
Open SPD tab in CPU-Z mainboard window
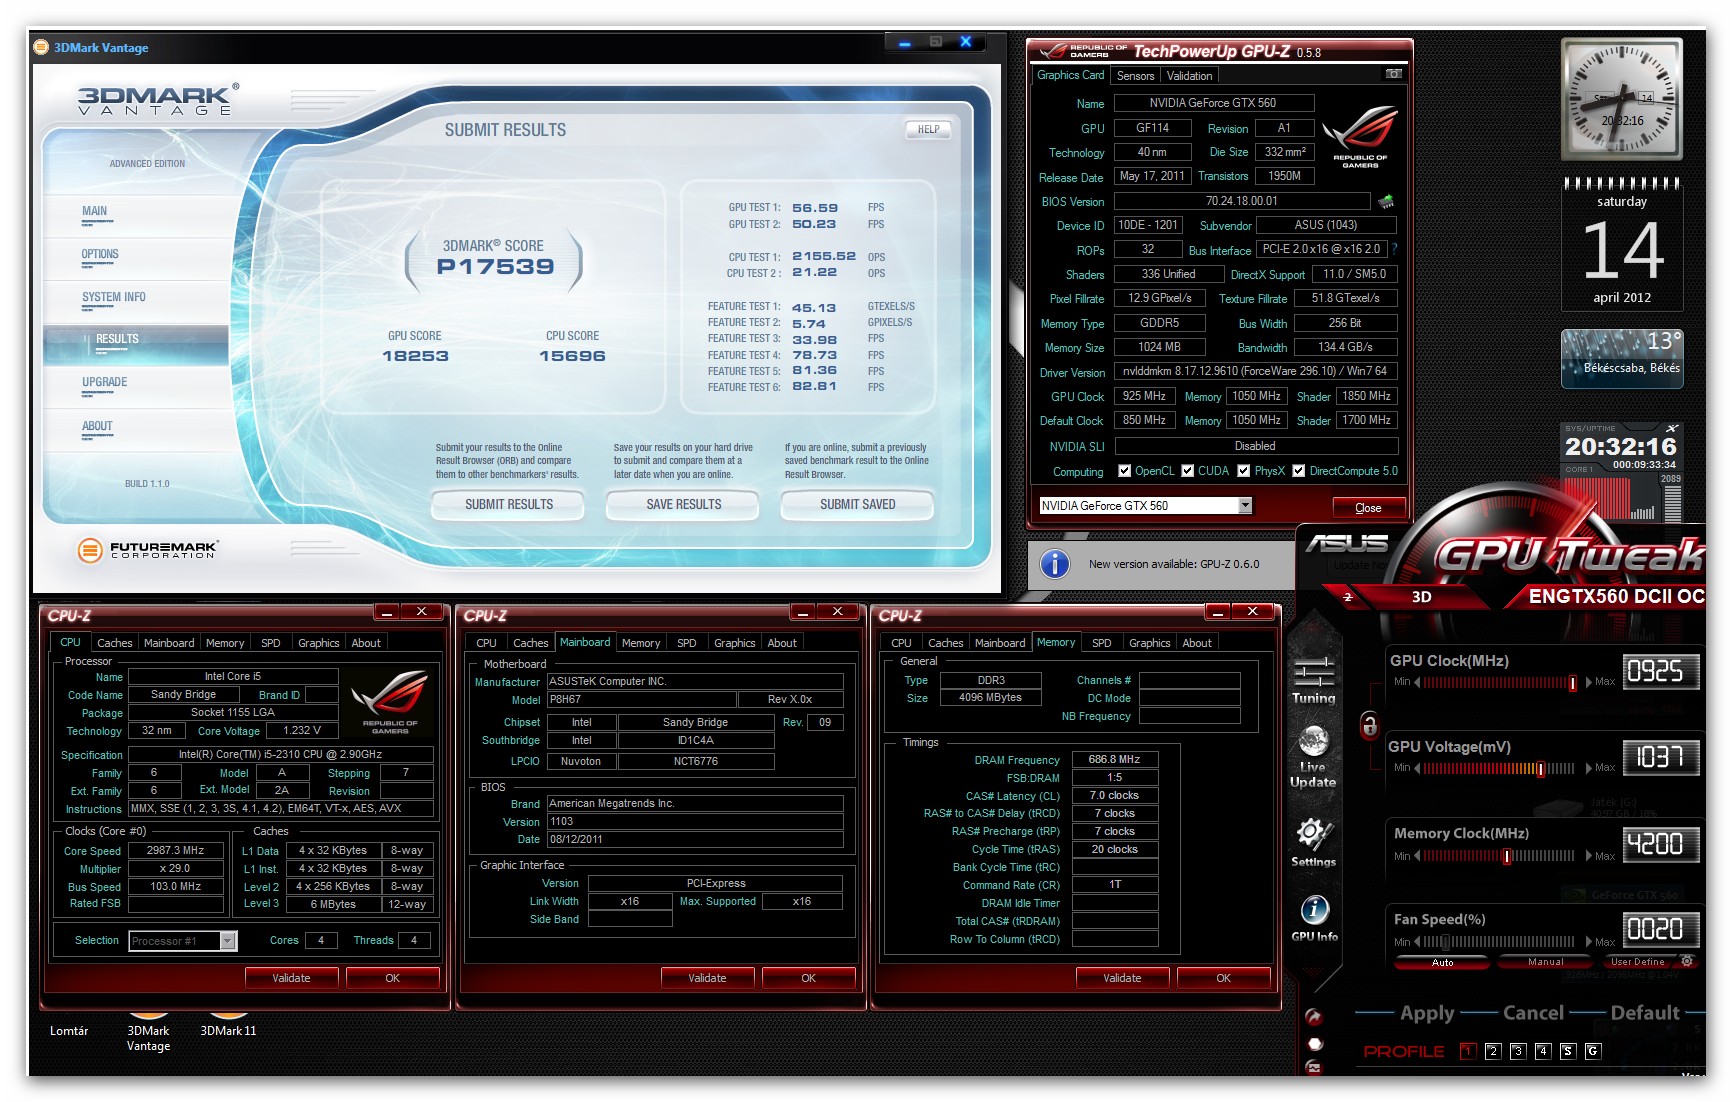(x=686, y=643)
